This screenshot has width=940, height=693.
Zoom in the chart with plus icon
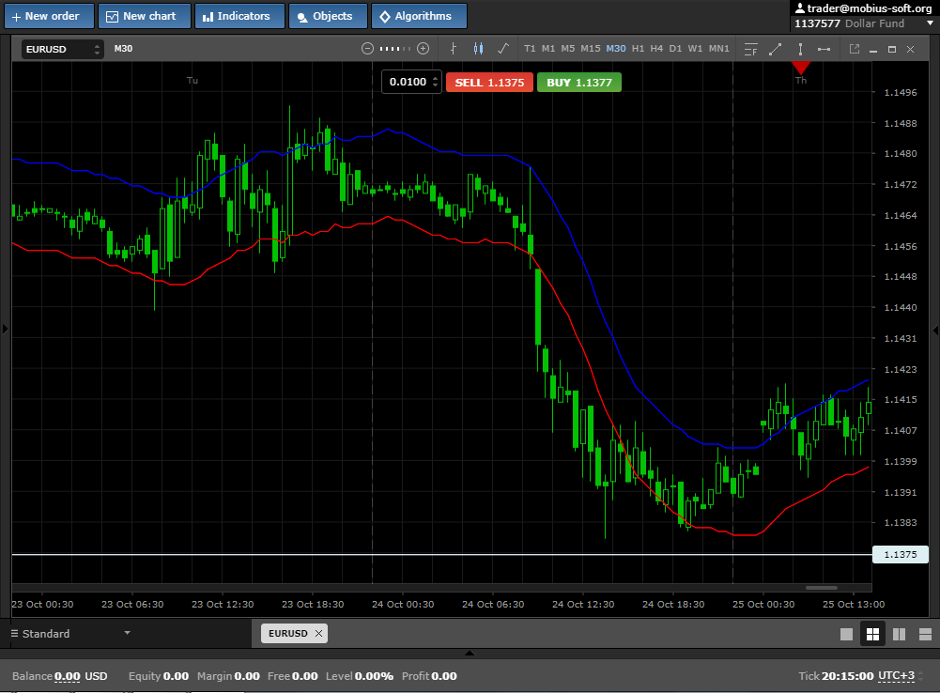pos(423,49)
